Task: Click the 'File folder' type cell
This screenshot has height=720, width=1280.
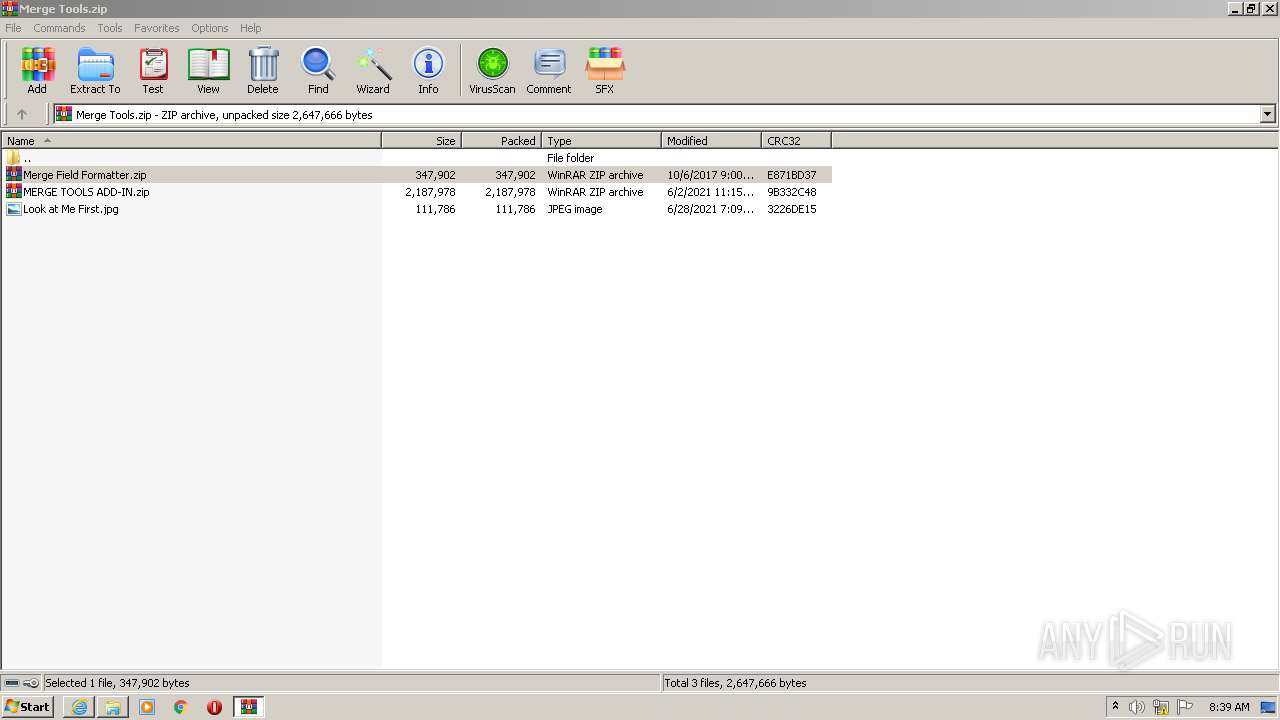Action: [x=571, y=158]
